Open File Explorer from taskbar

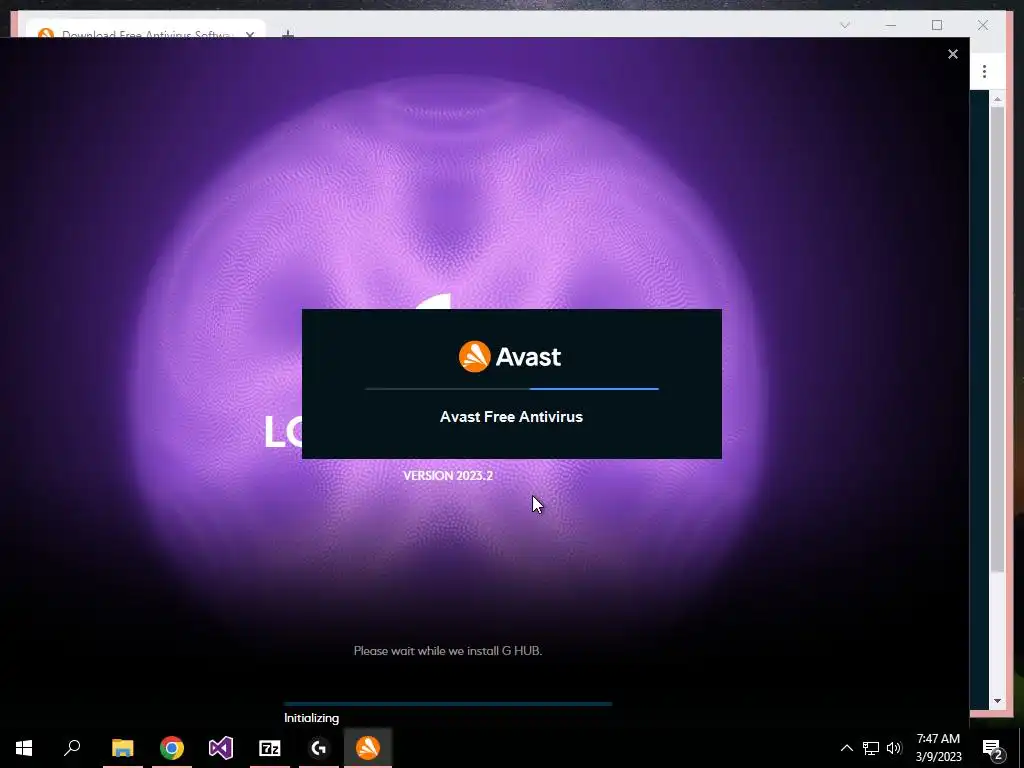pyautogui.click(x=122, y=748)
